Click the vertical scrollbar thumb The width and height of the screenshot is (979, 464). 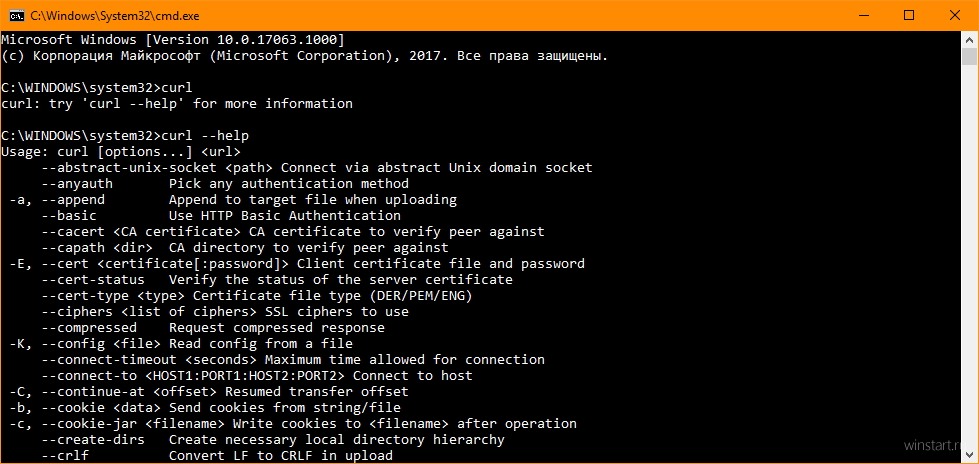(x=969, y=56)
